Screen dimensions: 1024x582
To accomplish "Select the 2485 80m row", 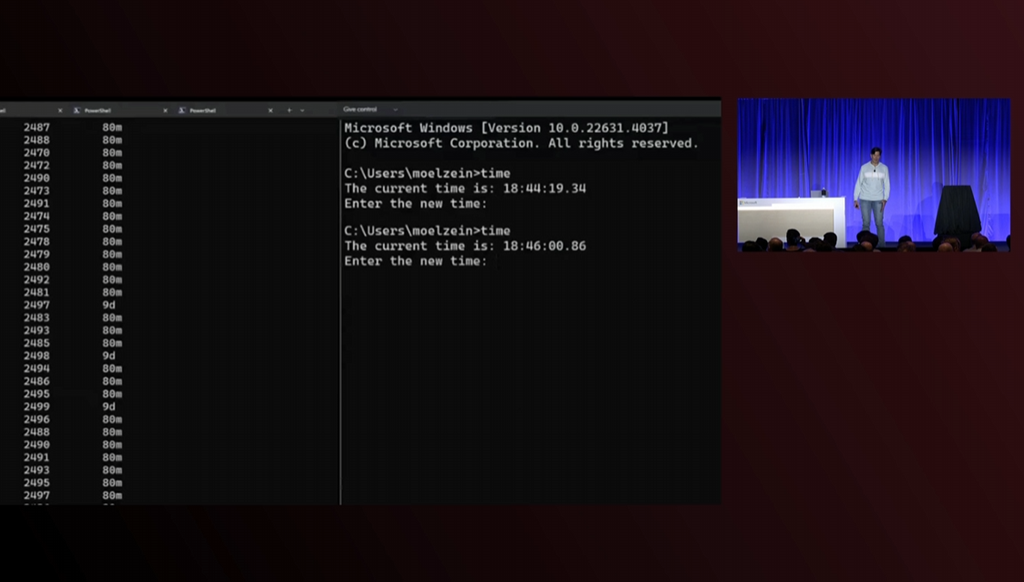I will (73, 343).
